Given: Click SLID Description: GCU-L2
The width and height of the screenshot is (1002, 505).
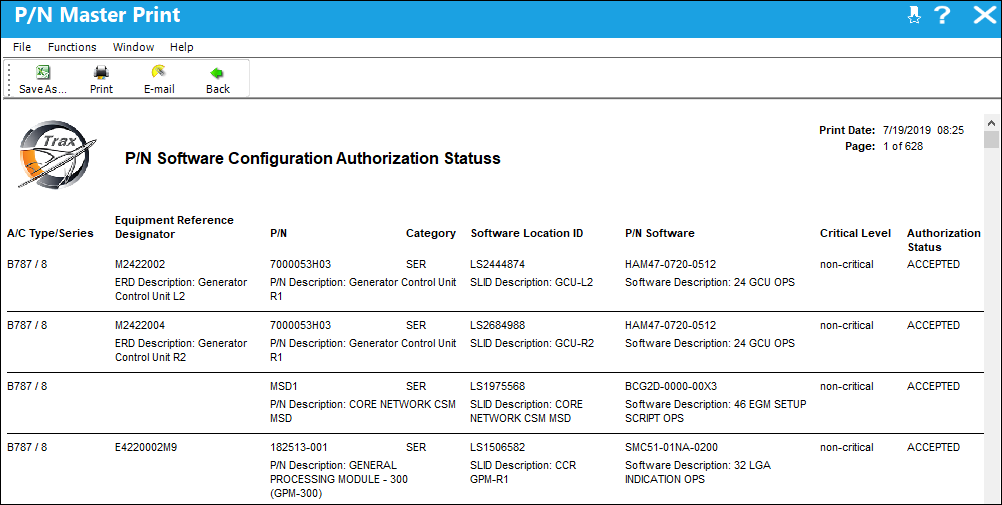Looking at the screenshot, I should click(532, 282).
